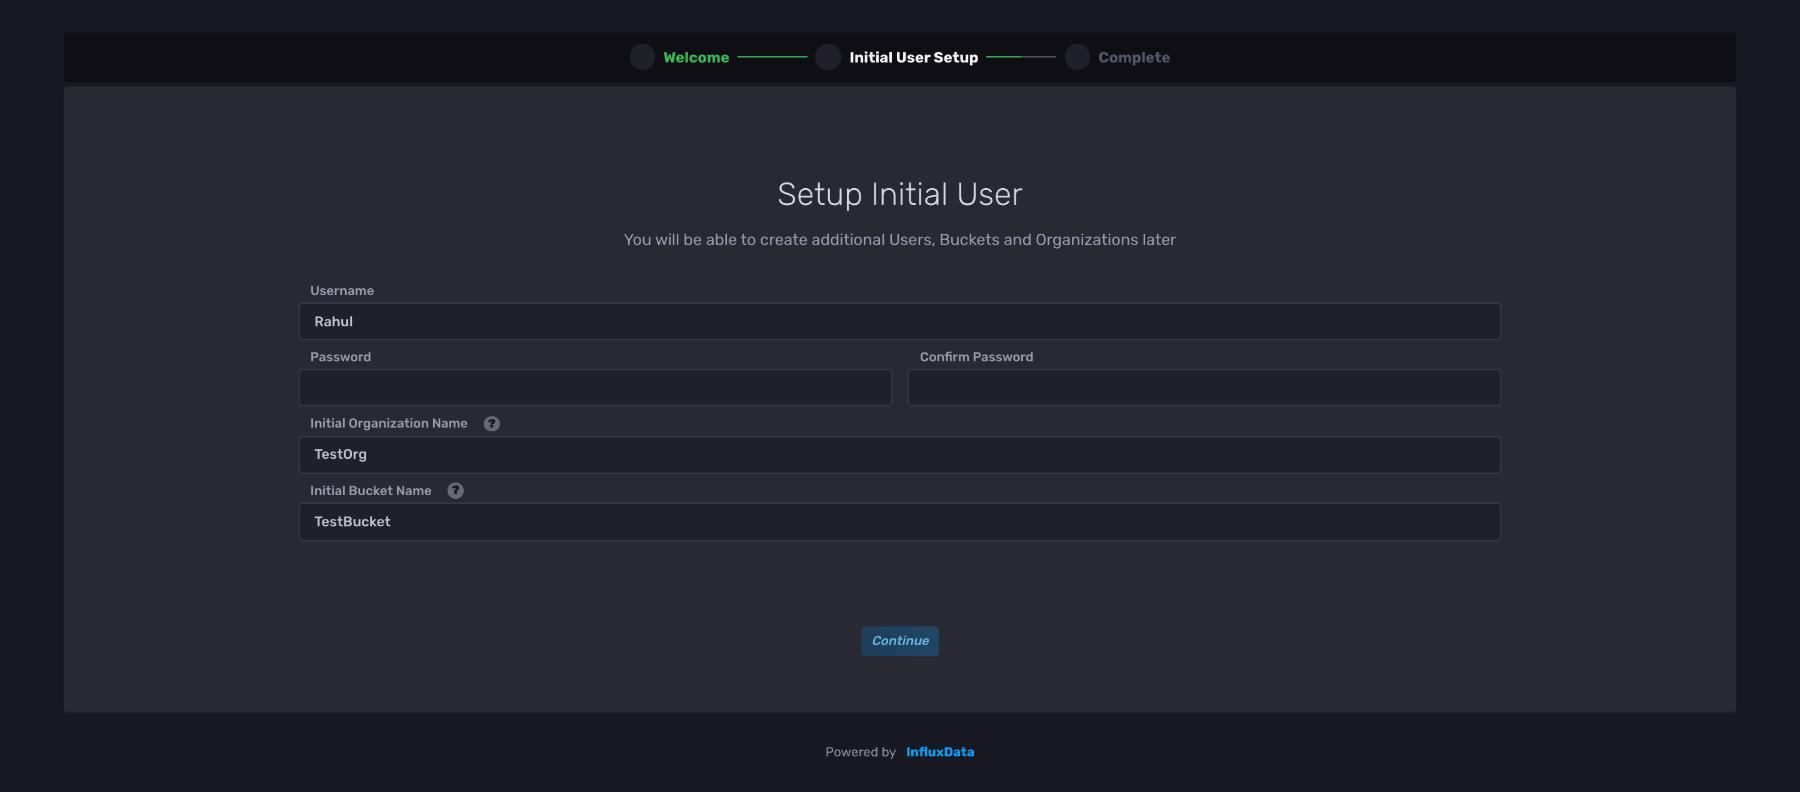Select the Initial User Setup step label
The height and width of the screenshot is (792, 1800).
[x=913, y=58]
